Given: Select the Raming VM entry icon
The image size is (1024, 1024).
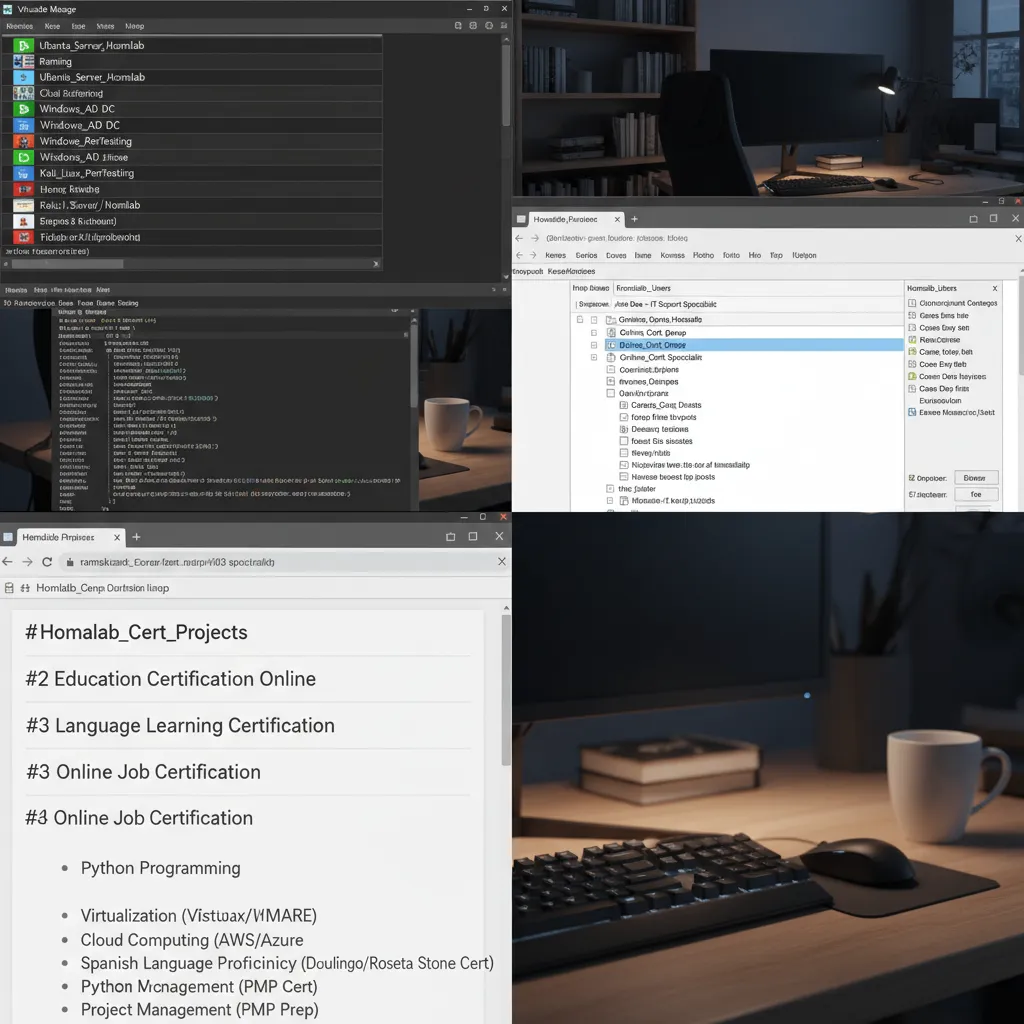Looking at the screenshot, I should point(22,61).
